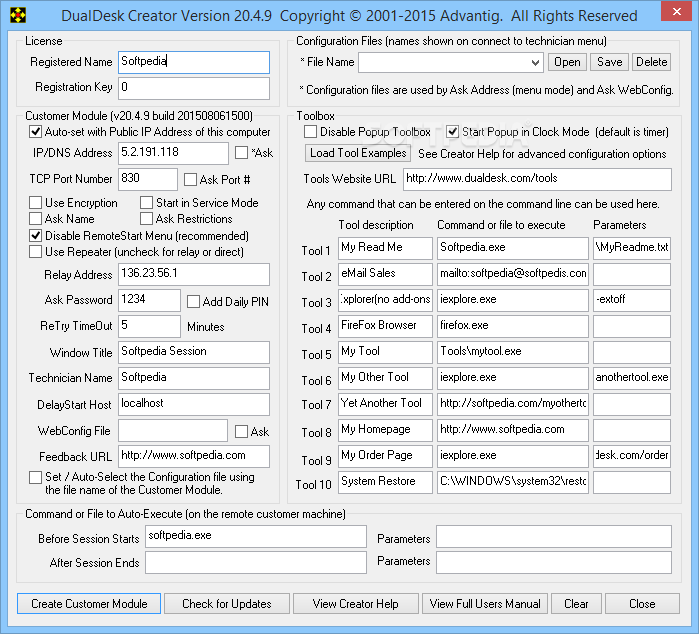Tick Add Daily PIN checkbox
The width and height of the screenshot is (699, 634).
(x=193, y=302)
